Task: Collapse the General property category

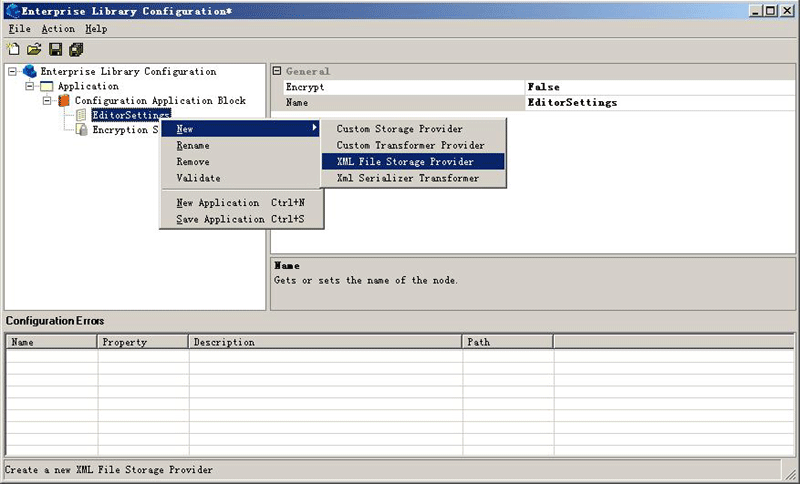Action: point(278,72)
